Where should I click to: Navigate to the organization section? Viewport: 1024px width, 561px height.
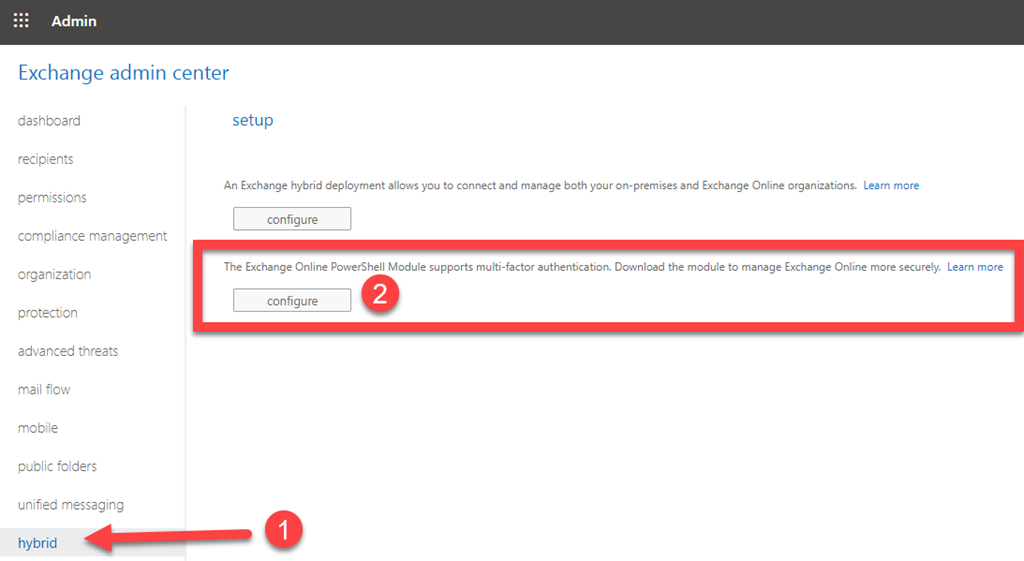point(54,274)
